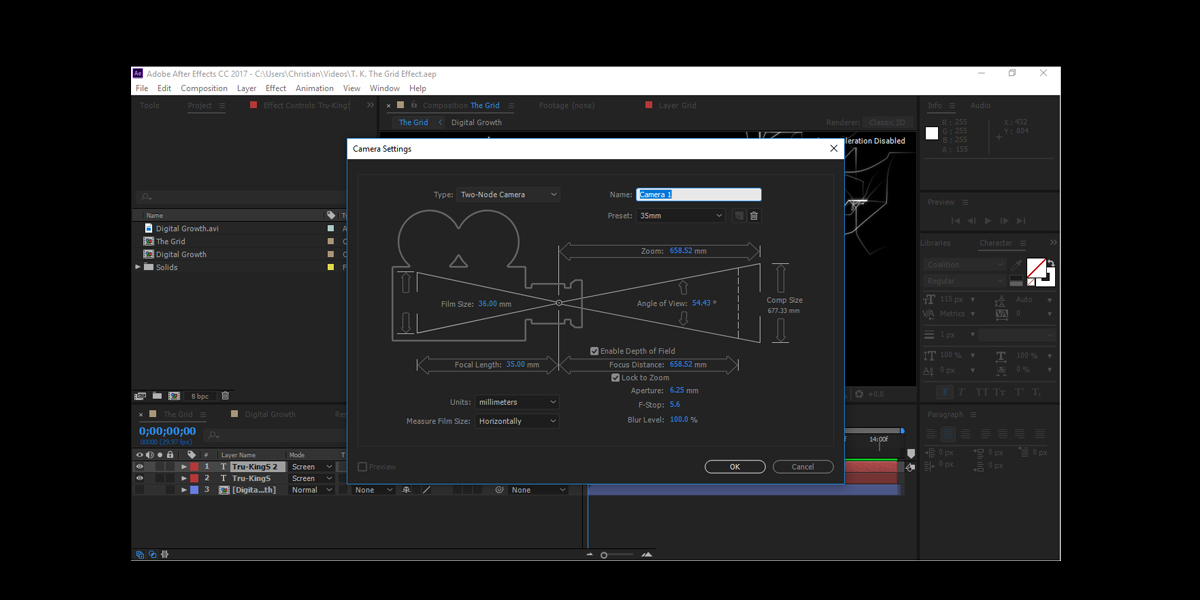Toggle visibility of Tru-KingS 2 layer
The width and height of the screenshot is (1200, 600).
coord(139,467)
